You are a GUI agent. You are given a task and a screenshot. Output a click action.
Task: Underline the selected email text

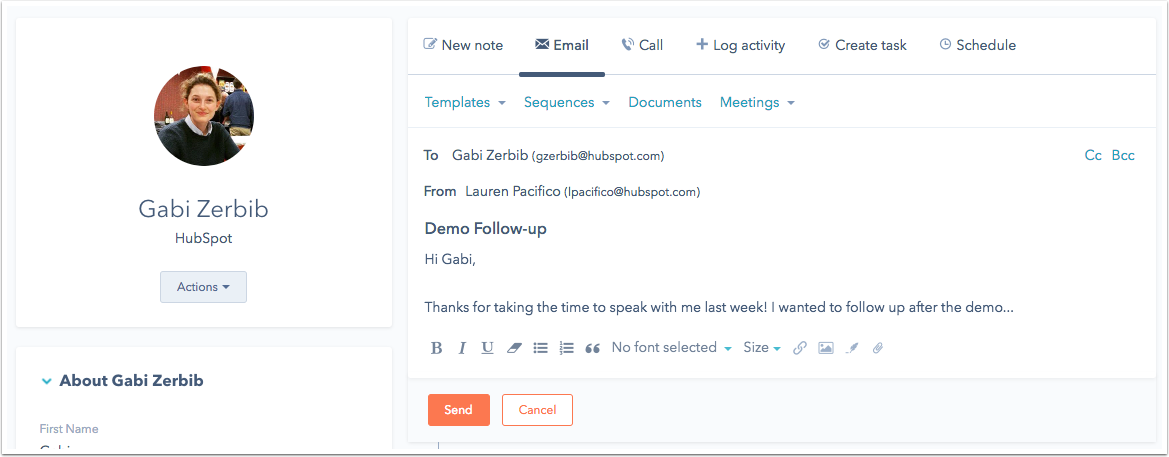pos(487,348)
